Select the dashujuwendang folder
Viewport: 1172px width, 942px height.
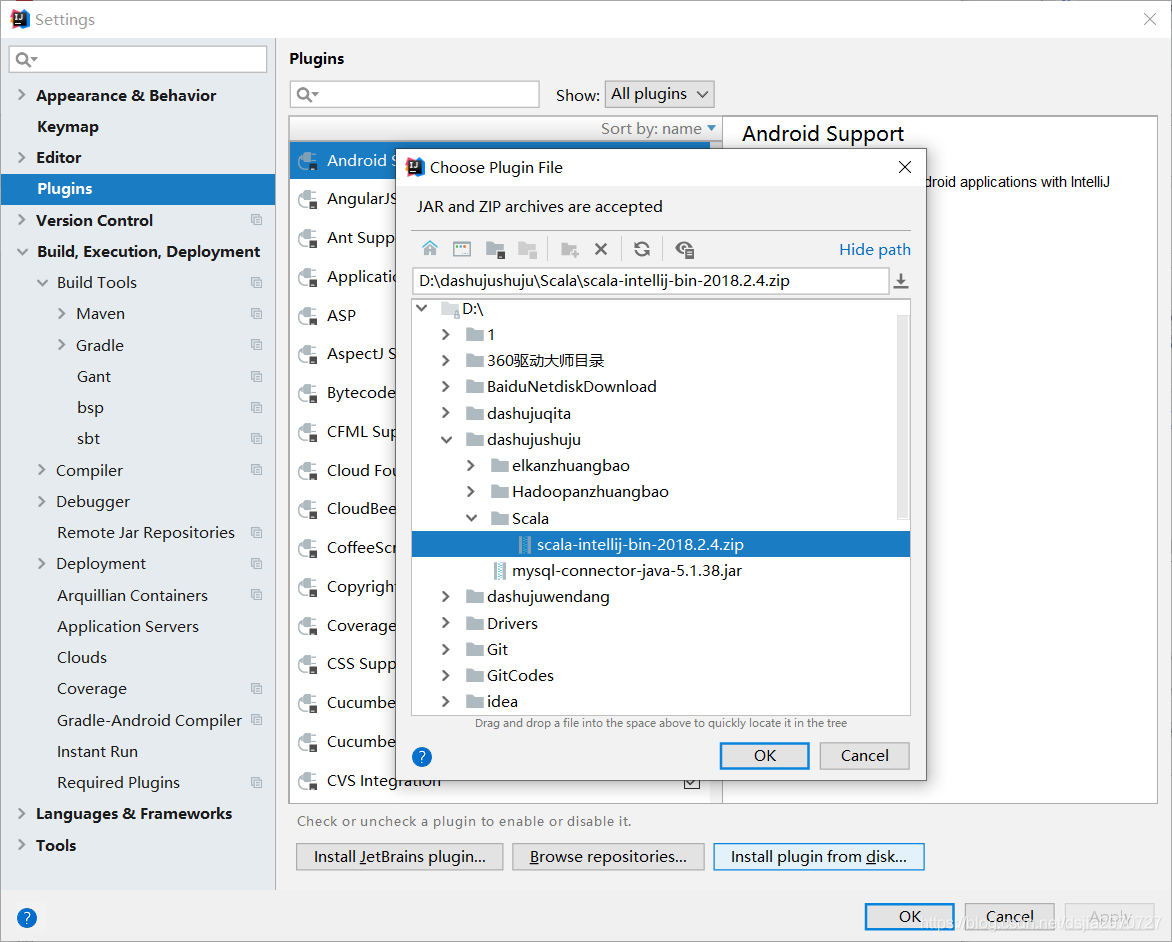pos(548,597)
